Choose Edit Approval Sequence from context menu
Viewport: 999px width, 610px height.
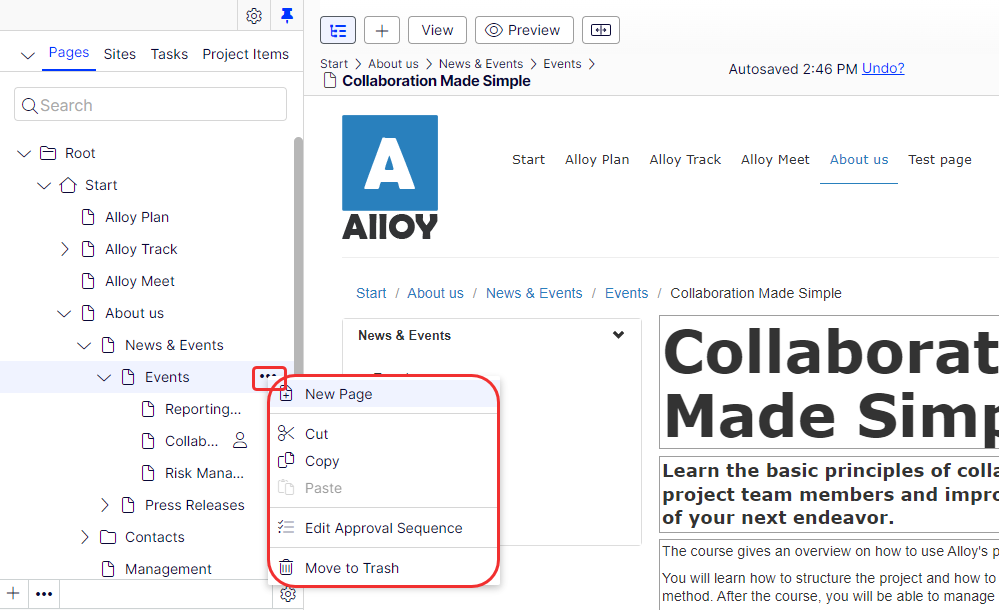[383, 527]
